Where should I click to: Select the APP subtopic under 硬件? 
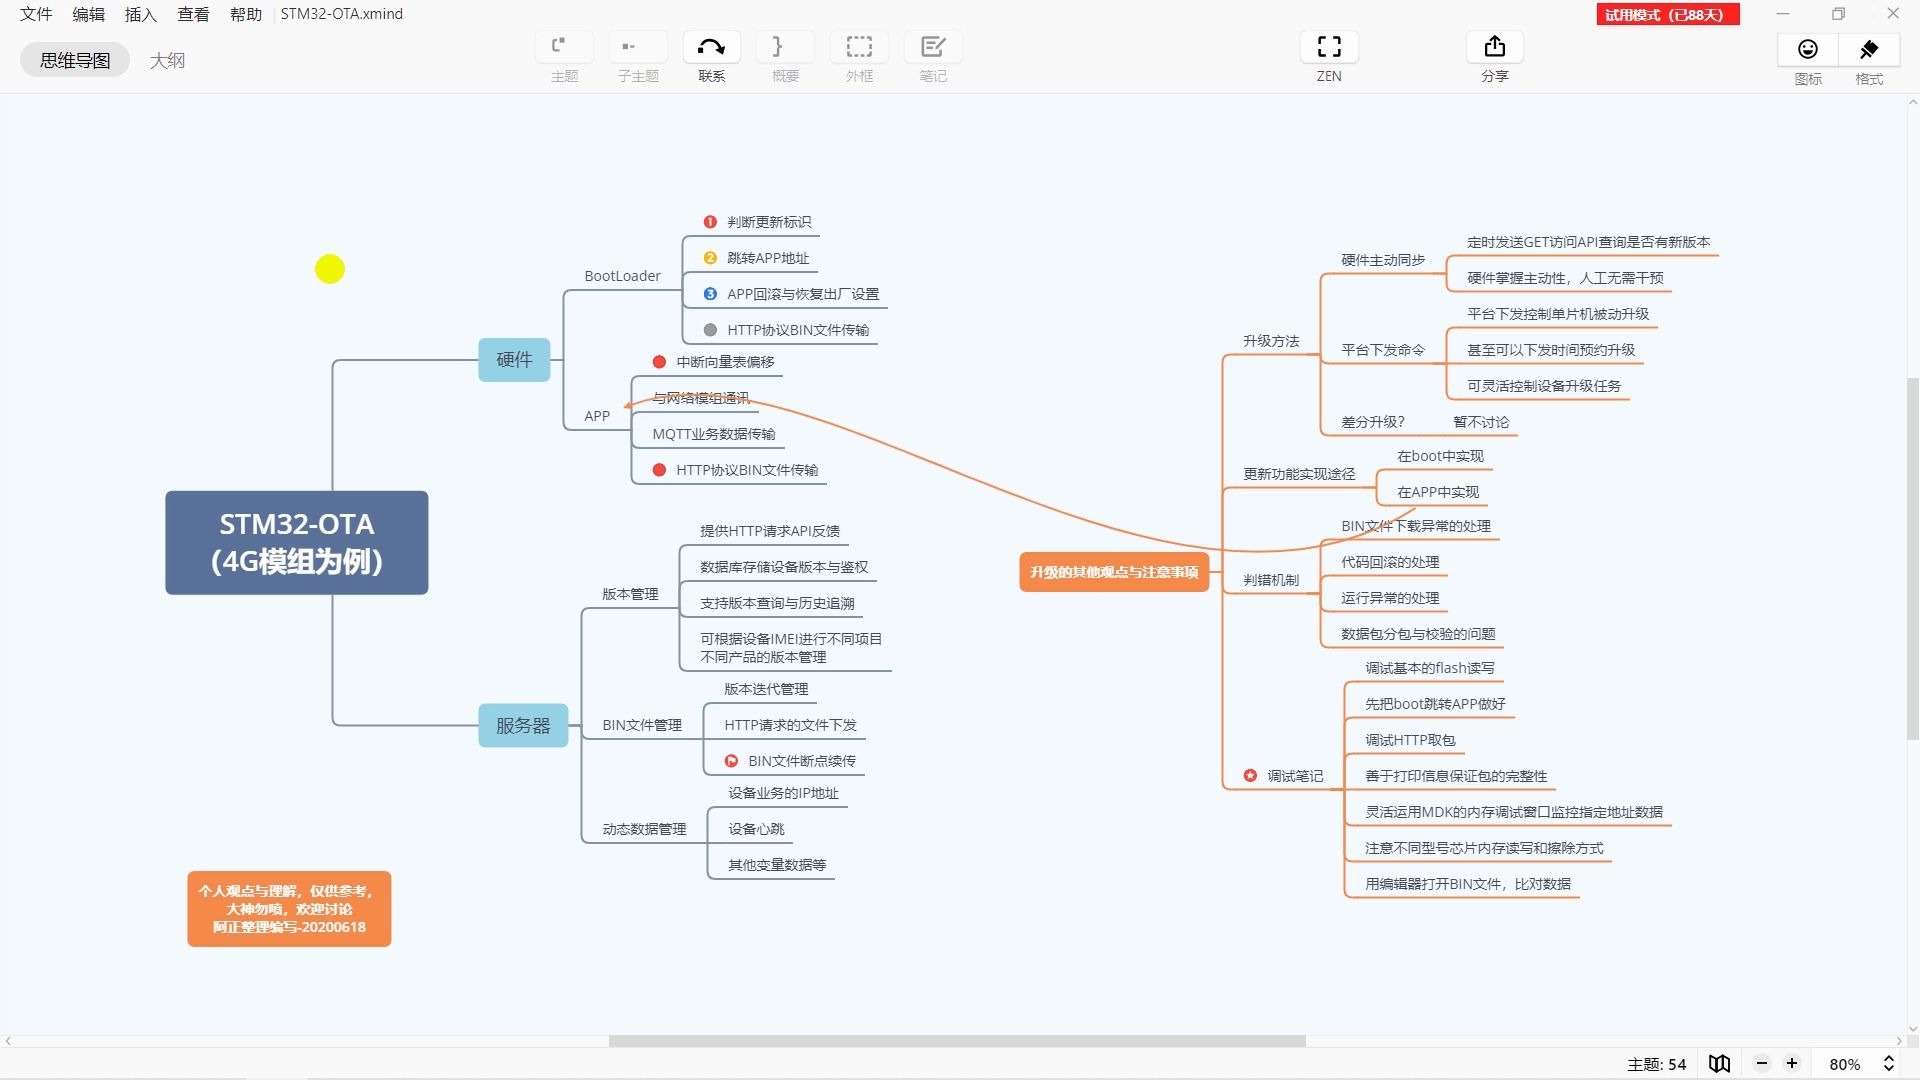click(x=597, y=416)
